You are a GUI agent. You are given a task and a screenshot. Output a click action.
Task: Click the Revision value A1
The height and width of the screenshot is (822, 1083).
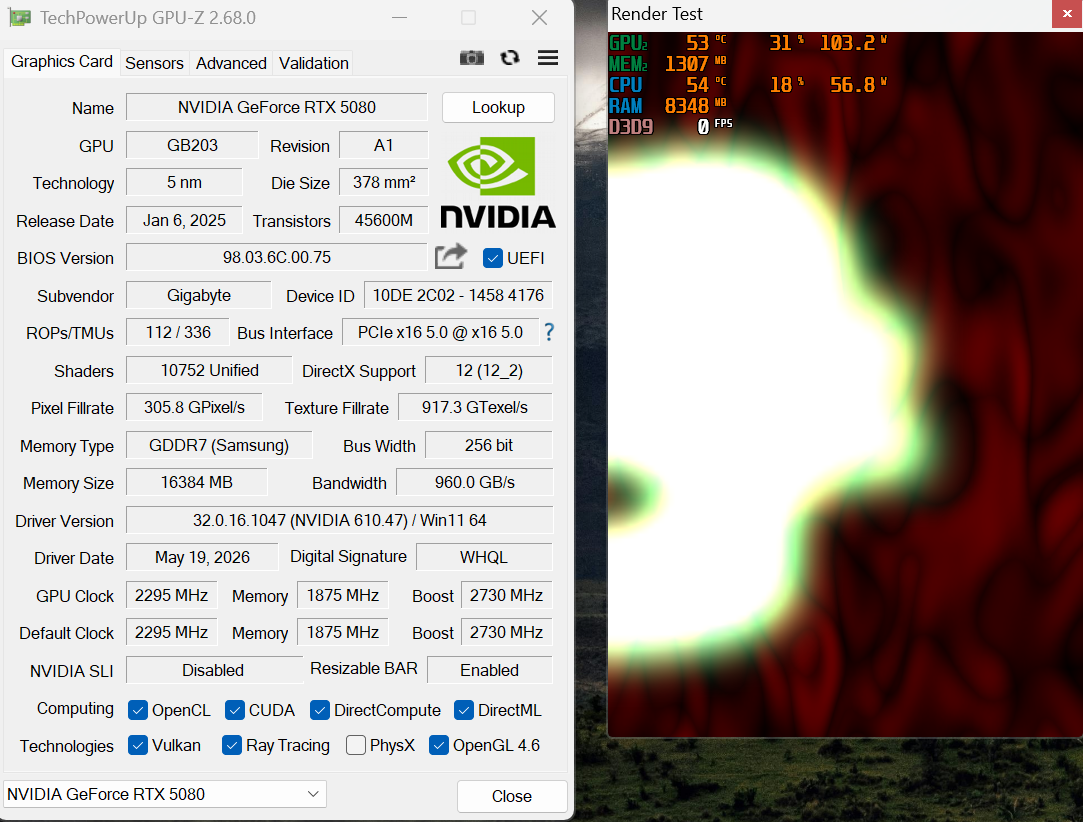383,145
